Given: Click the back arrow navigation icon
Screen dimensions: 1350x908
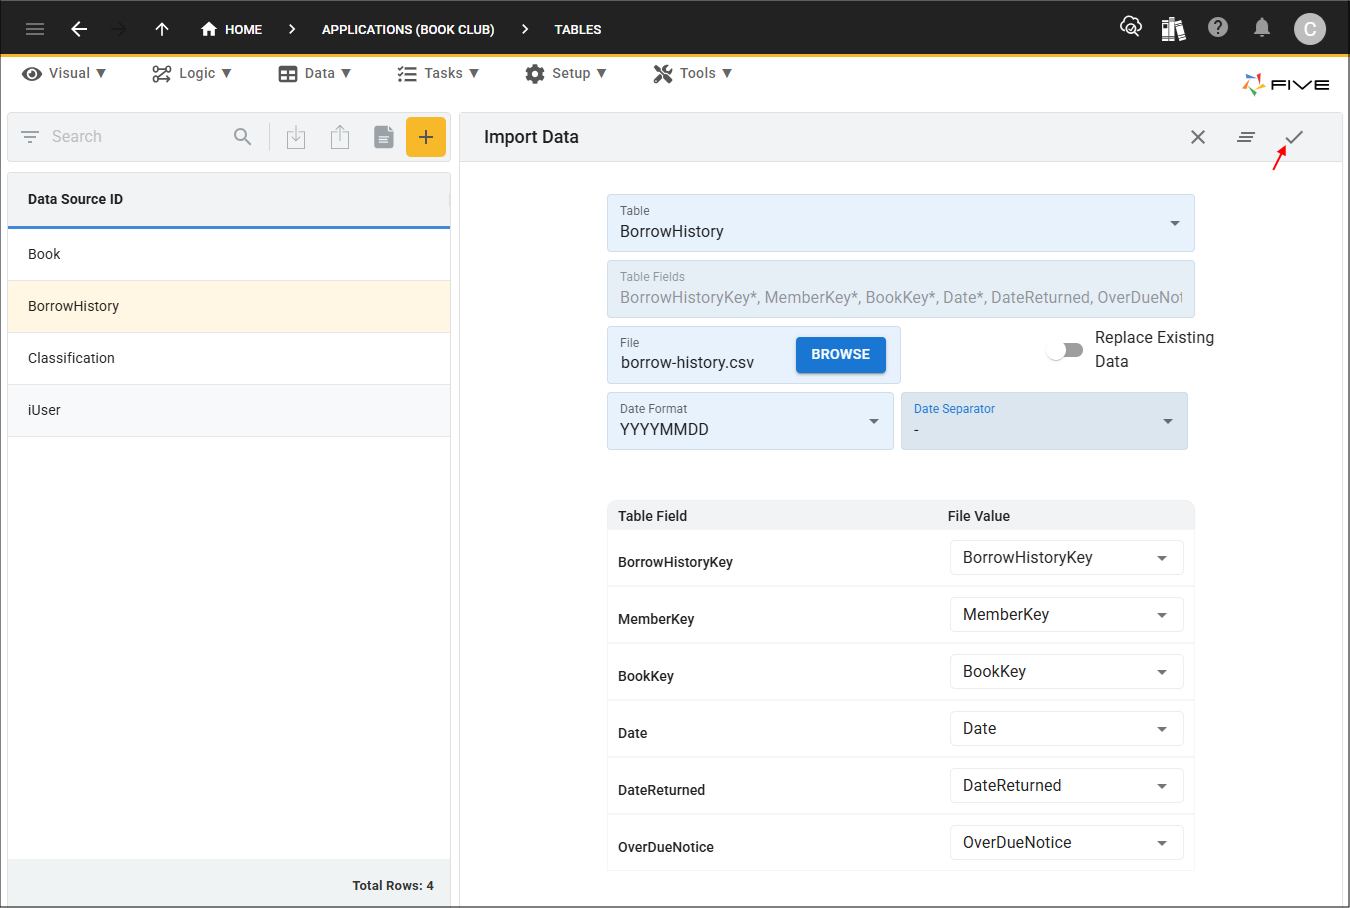Looking at the screenshot, I should coord(79,29).
